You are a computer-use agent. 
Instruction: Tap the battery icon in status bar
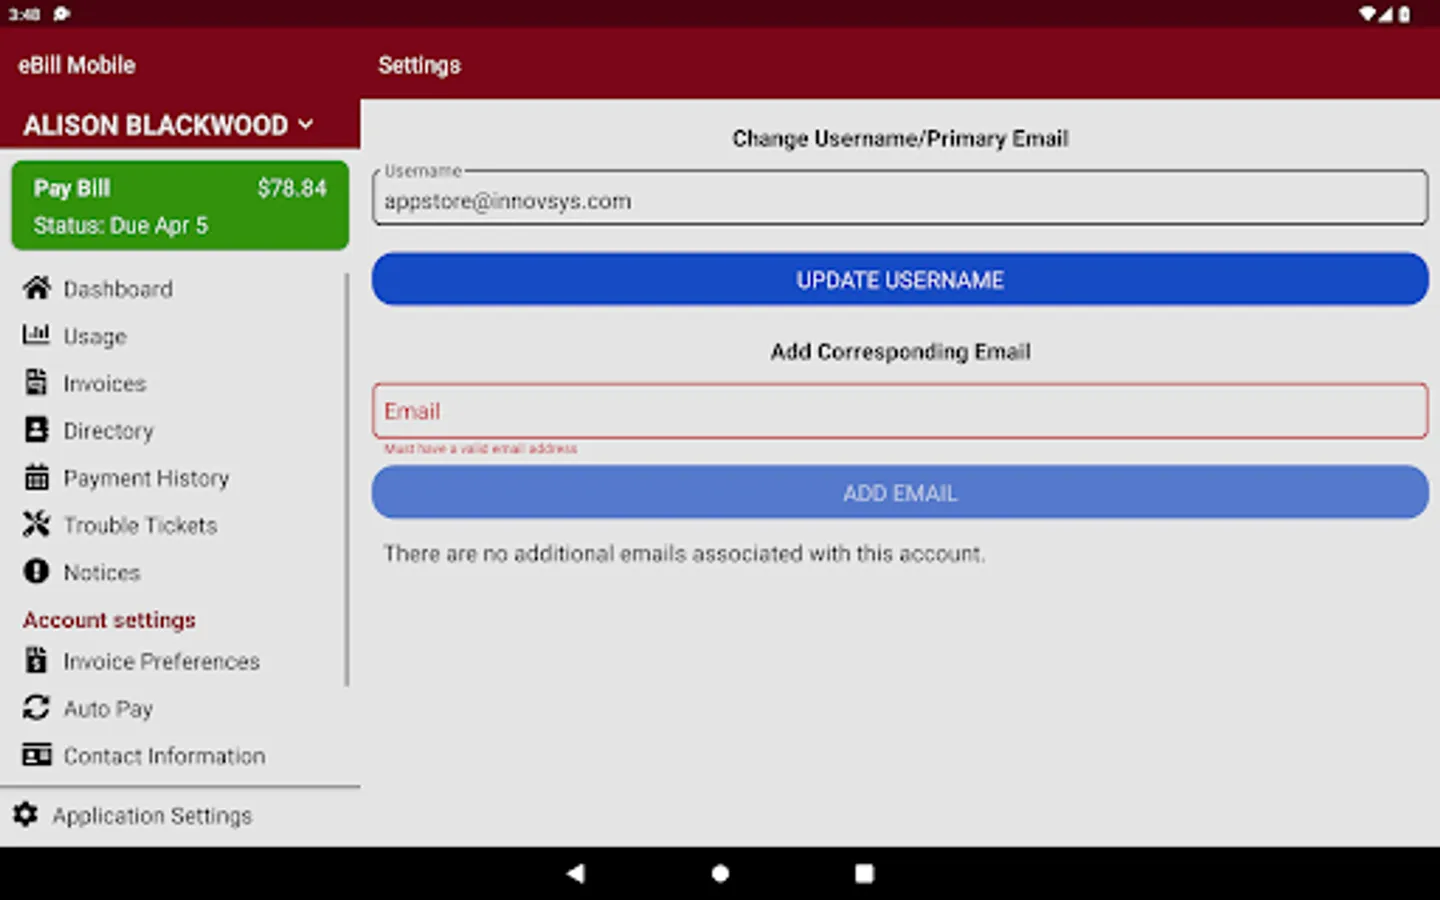click(1405, 13)
